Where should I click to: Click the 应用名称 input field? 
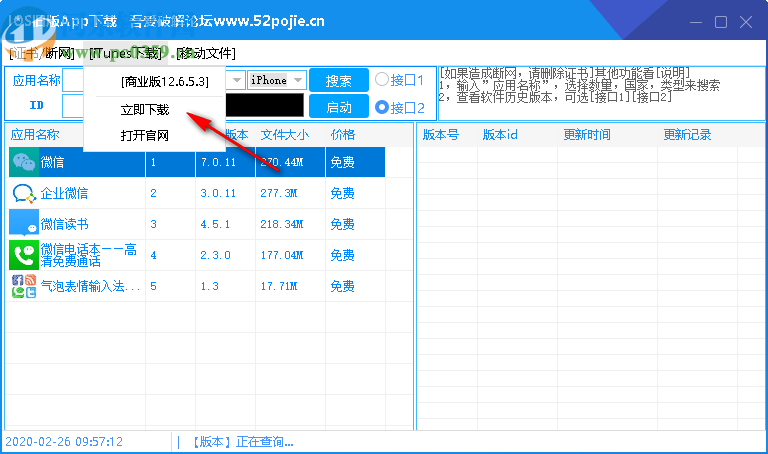click(x=73, y=80)
